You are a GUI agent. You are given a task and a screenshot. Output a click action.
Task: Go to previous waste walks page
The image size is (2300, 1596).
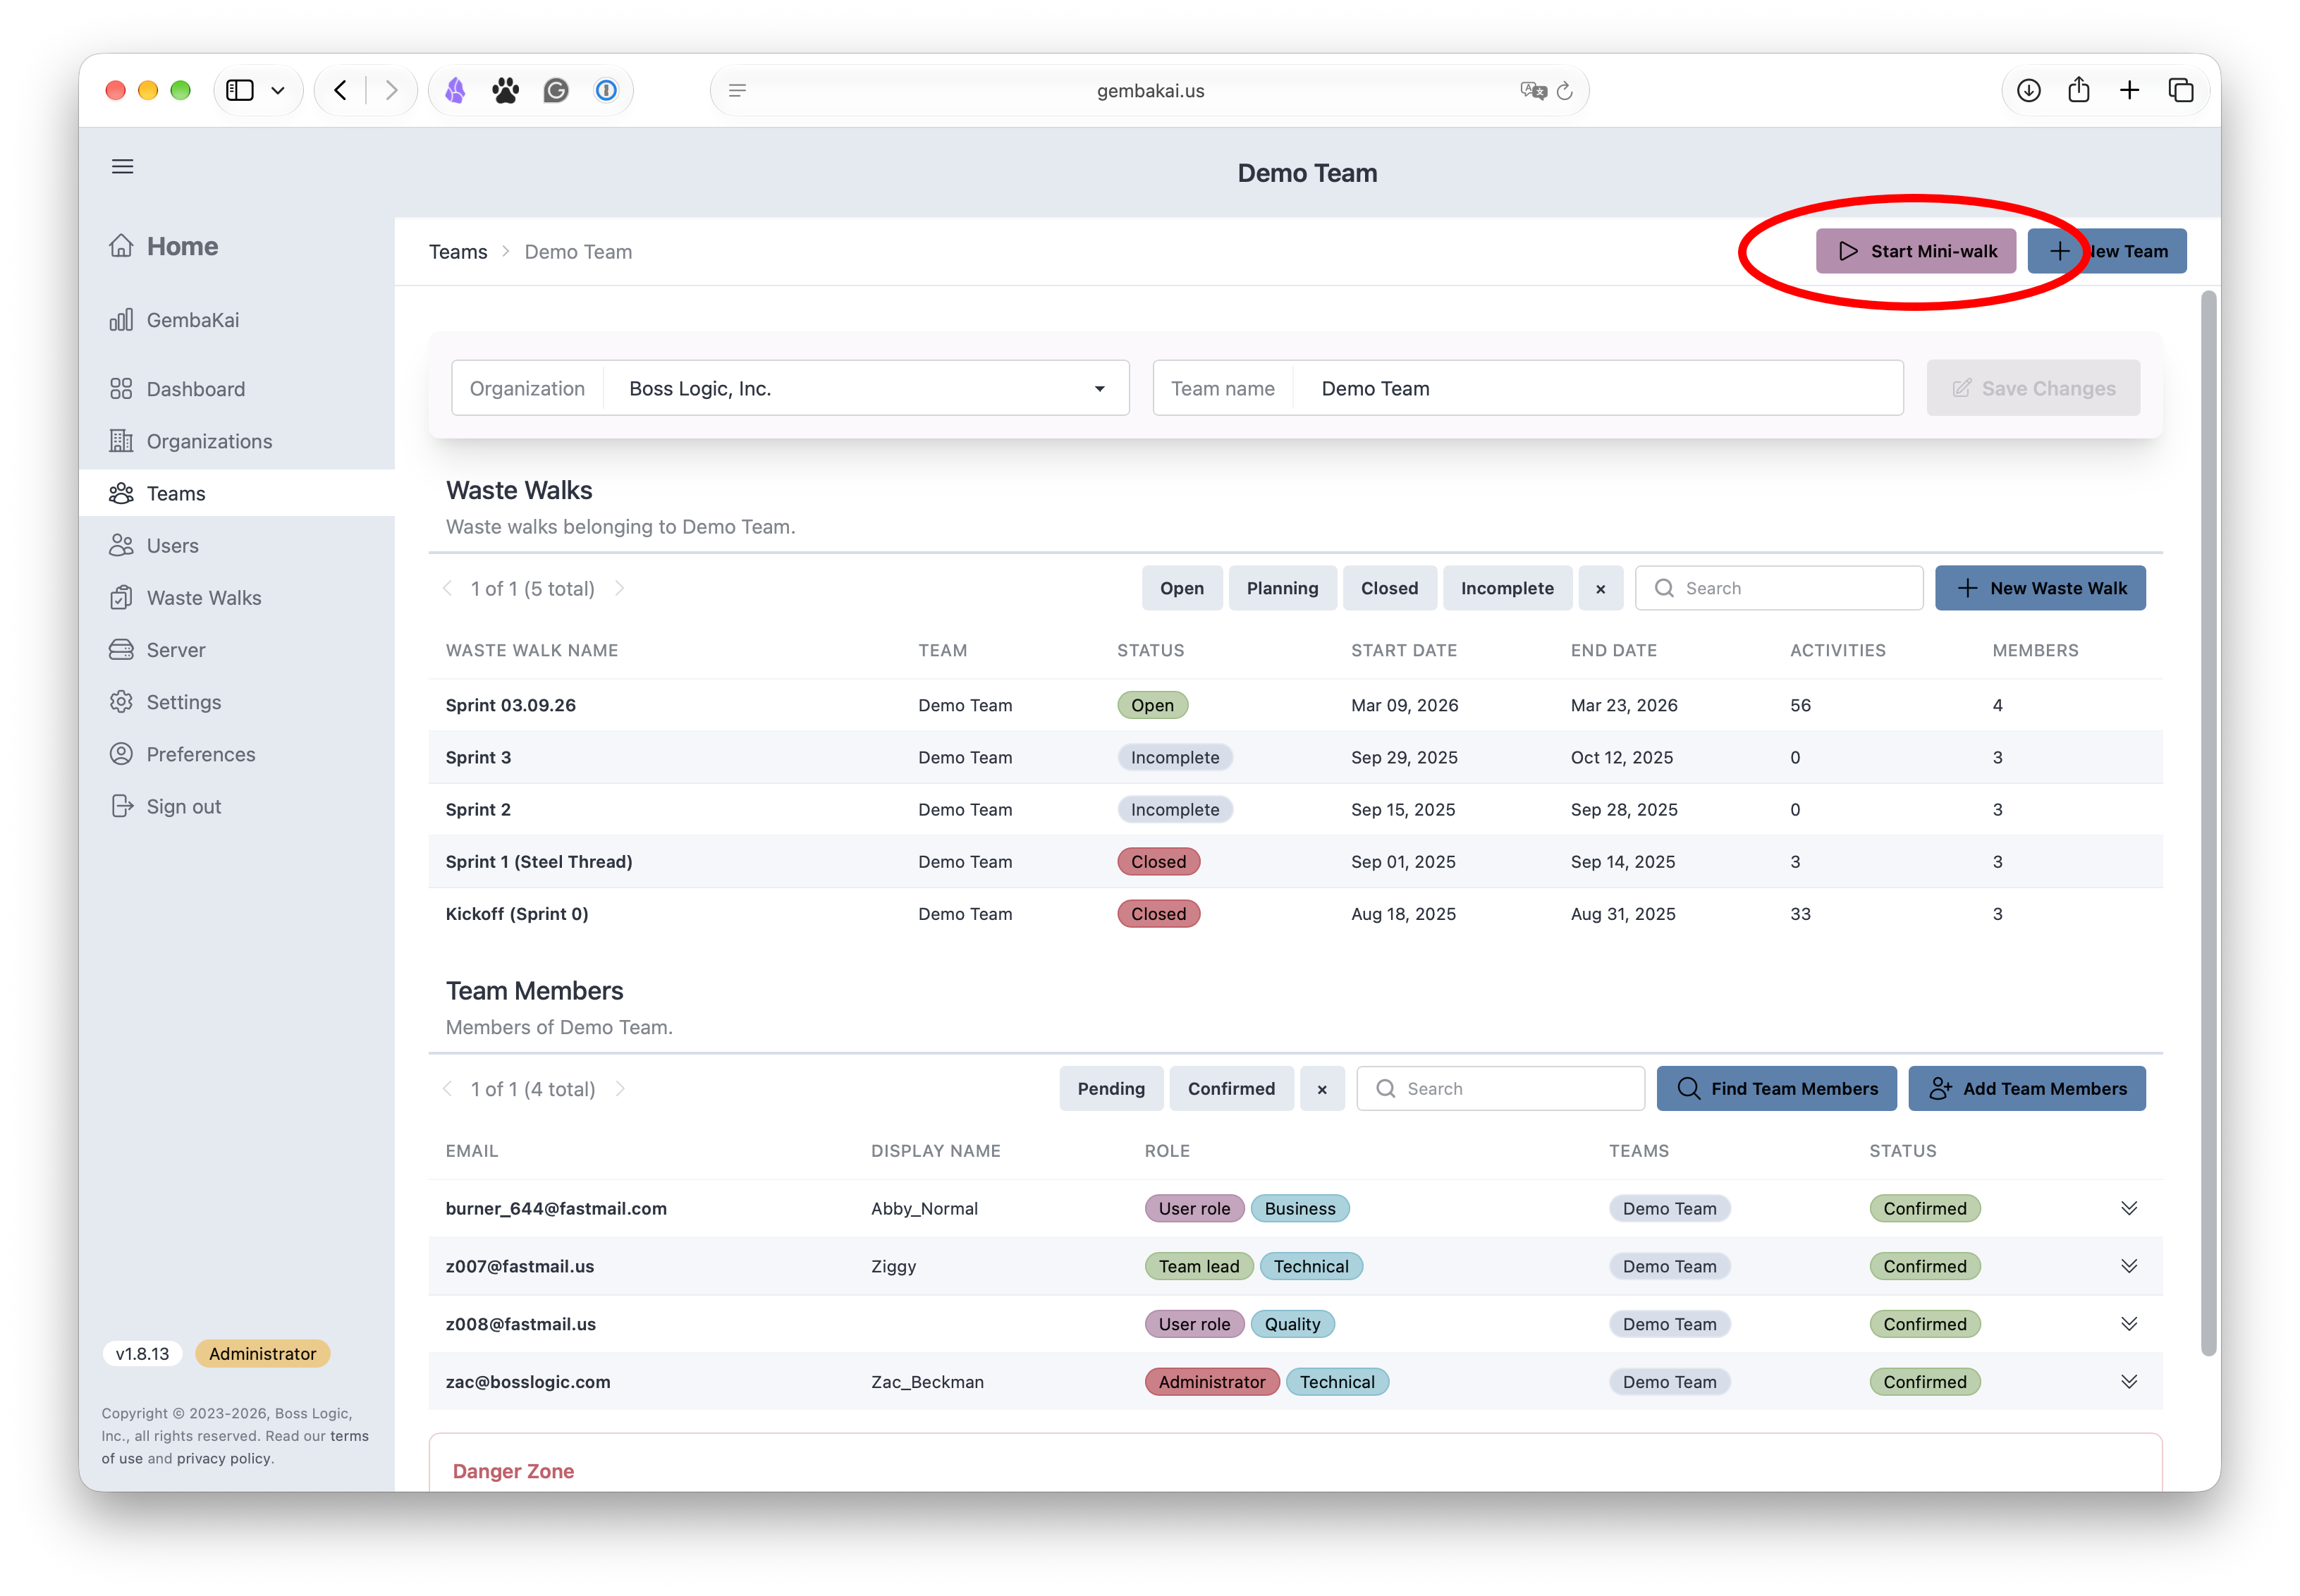point(447,588)
